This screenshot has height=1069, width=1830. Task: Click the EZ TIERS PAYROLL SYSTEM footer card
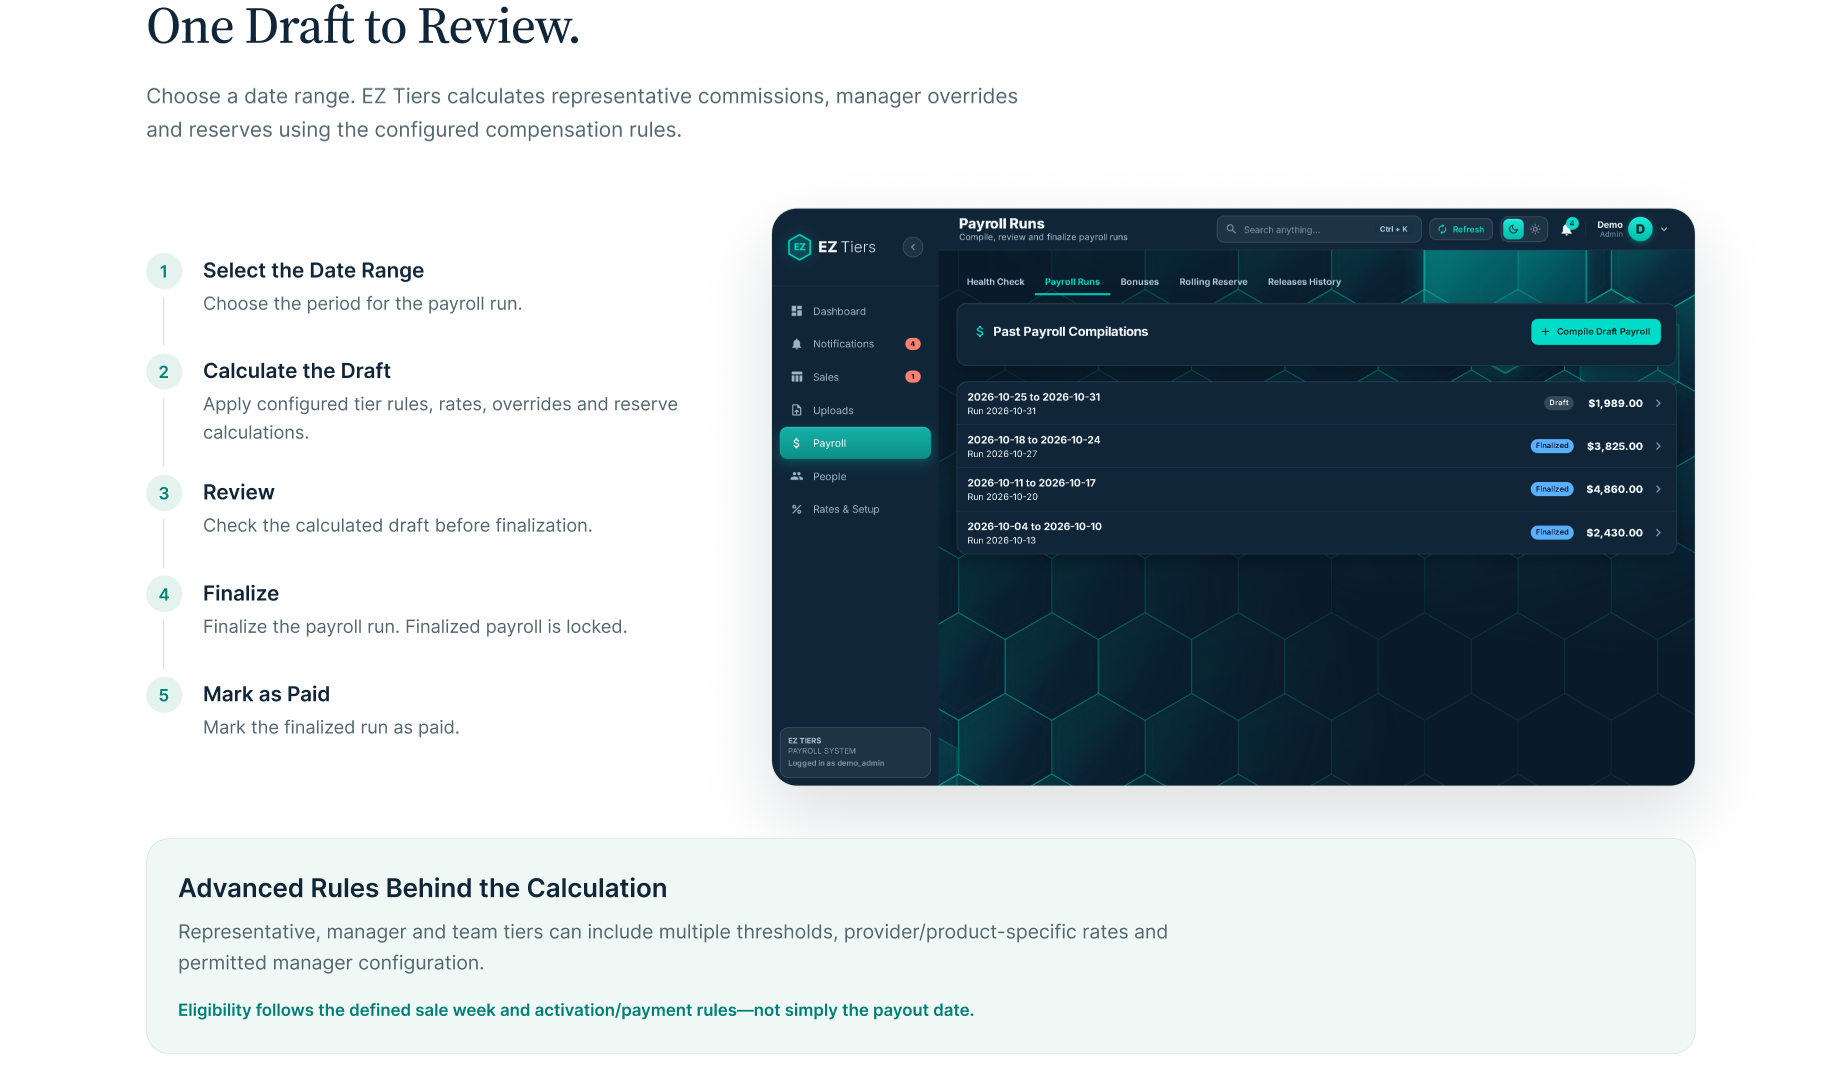[x=855, y=752]
